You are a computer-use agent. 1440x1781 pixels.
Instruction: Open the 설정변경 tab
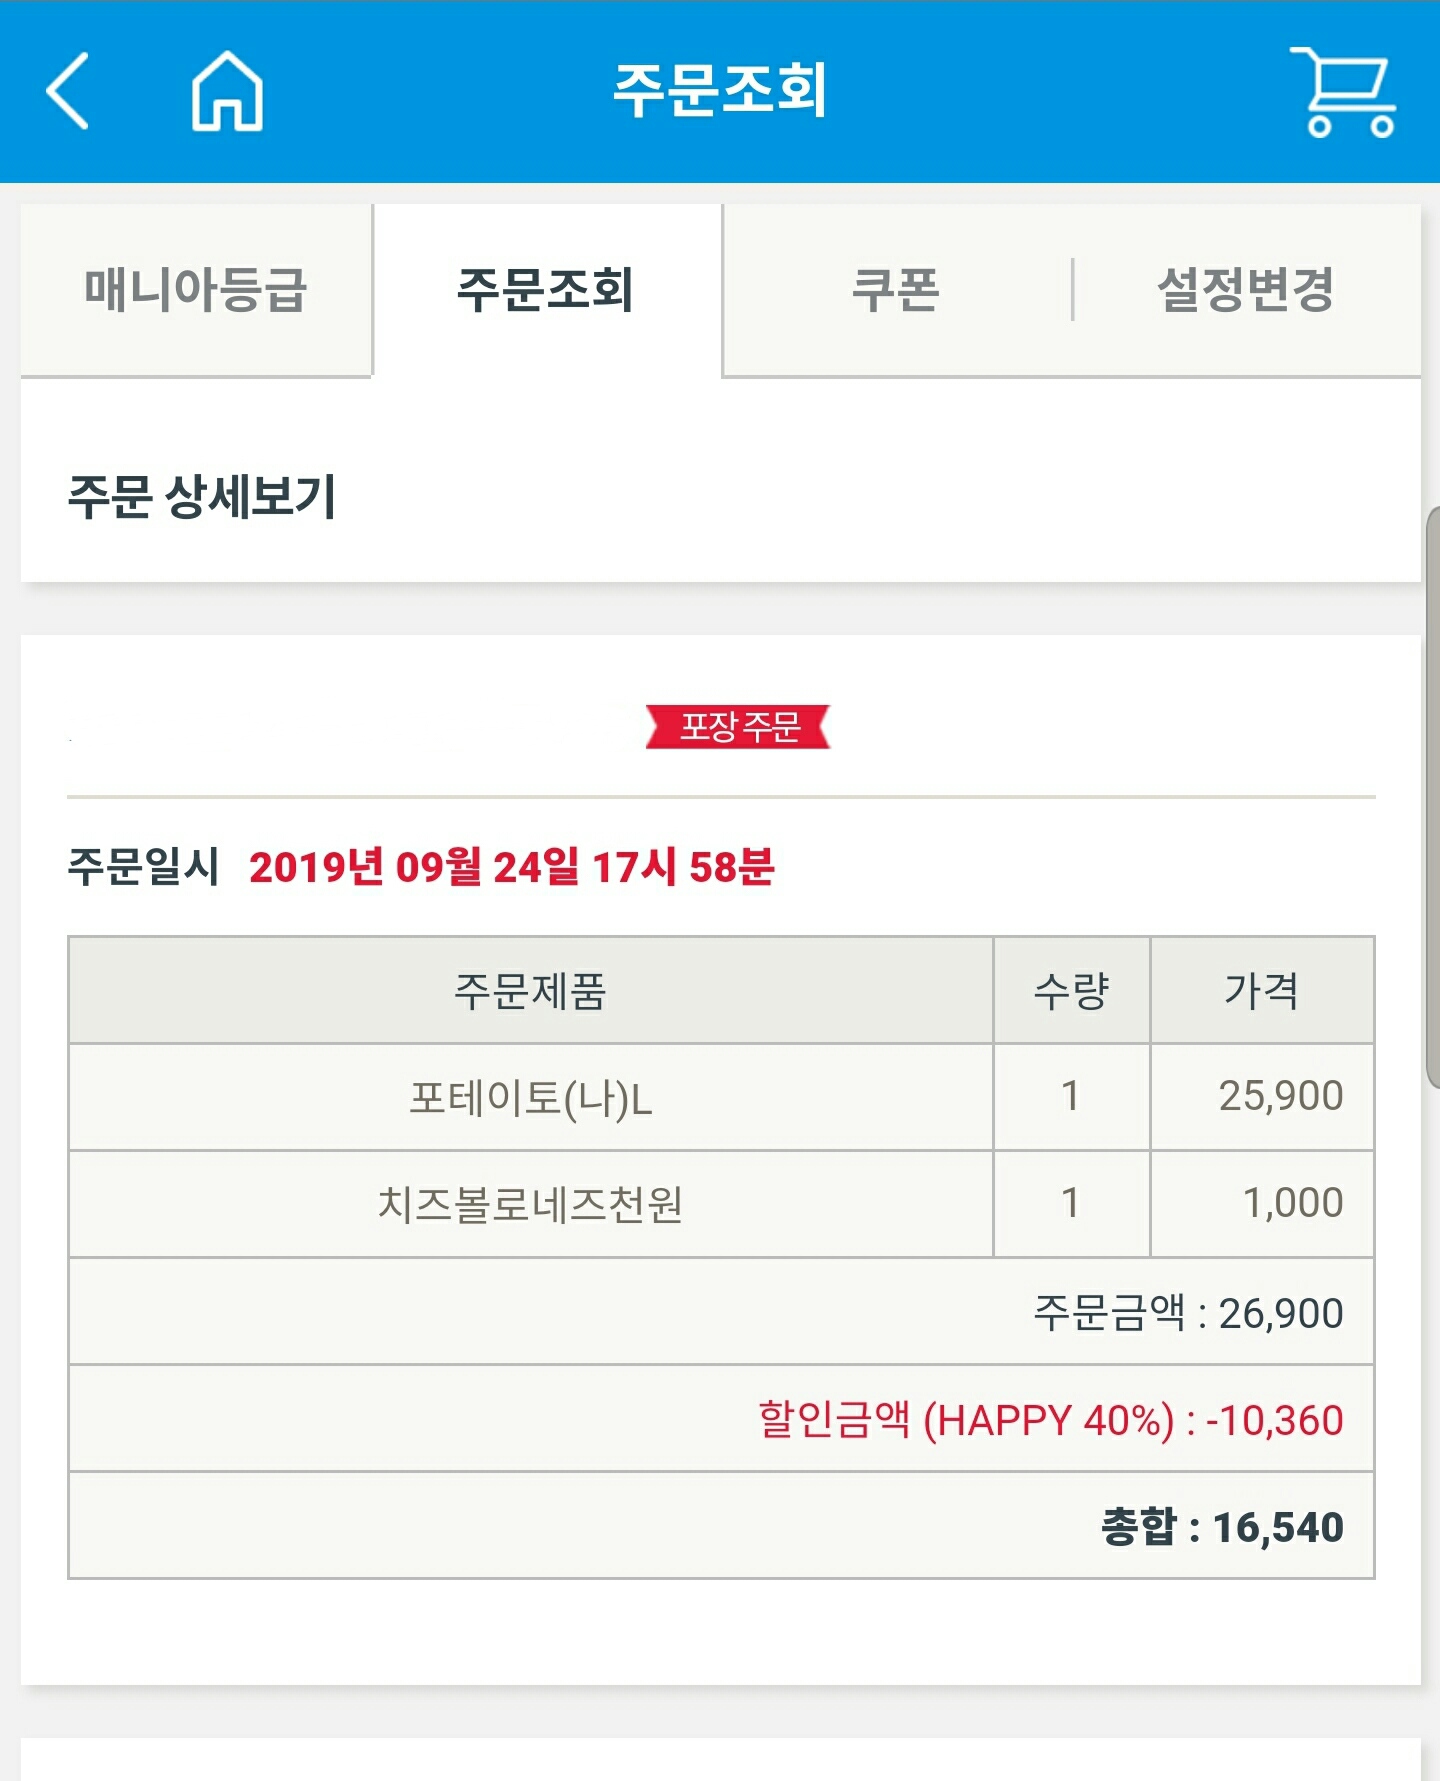pyautogui.click(x=1246, y=290)
